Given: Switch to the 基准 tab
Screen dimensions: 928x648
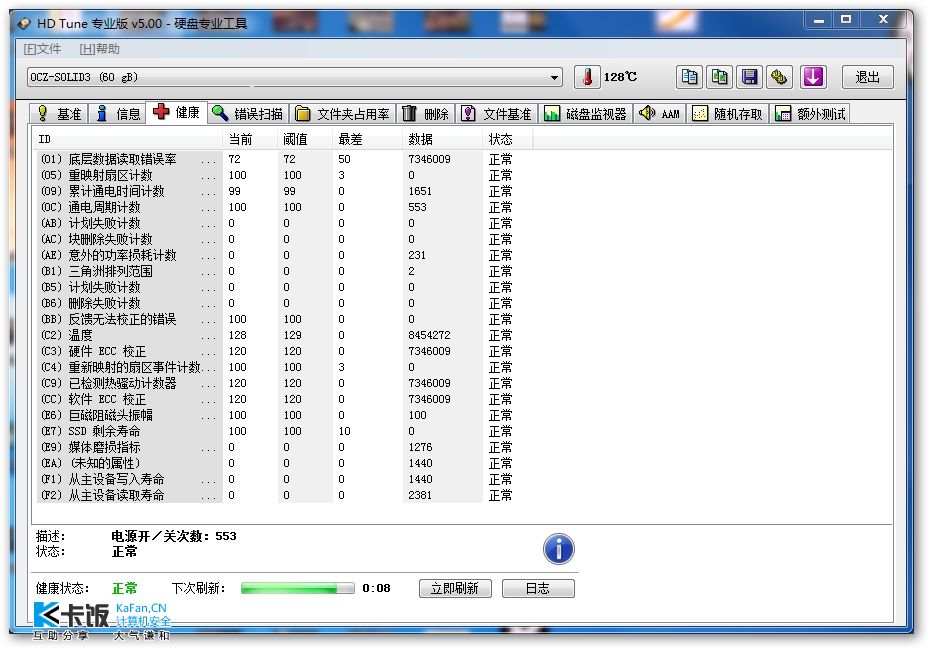Looking at the screenshot, I should pos(59,114).
